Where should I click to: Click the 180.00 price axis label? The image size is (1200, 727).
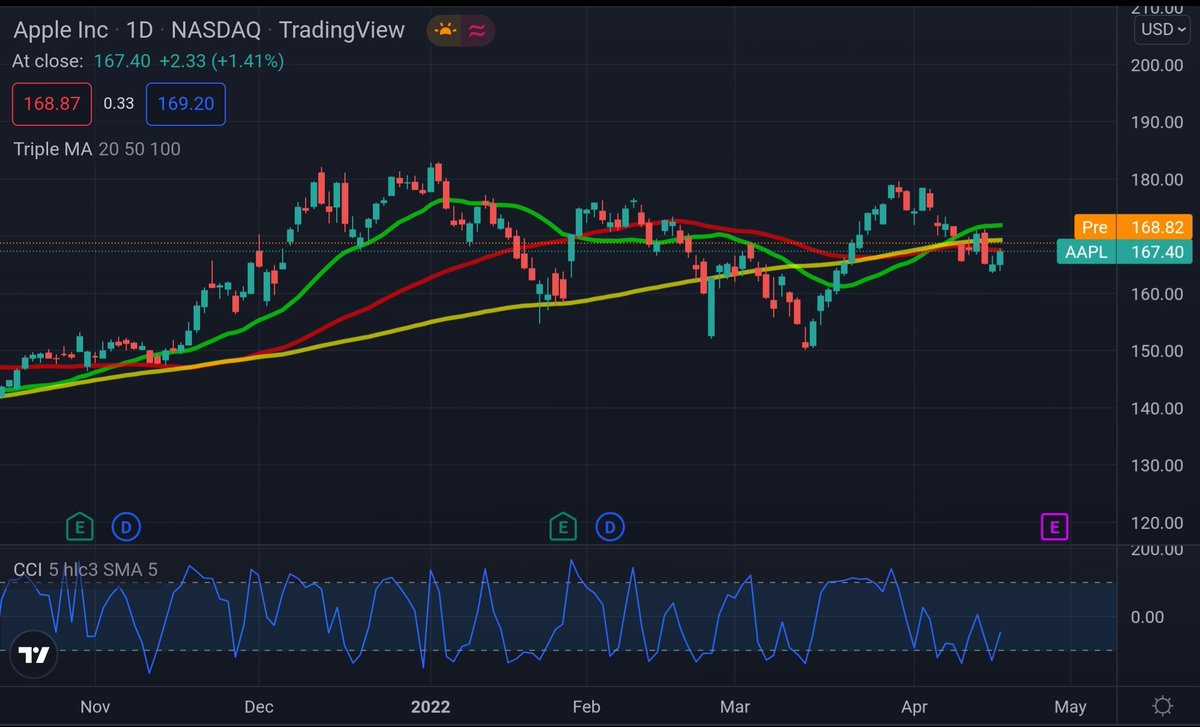(x=1157, y=179)
